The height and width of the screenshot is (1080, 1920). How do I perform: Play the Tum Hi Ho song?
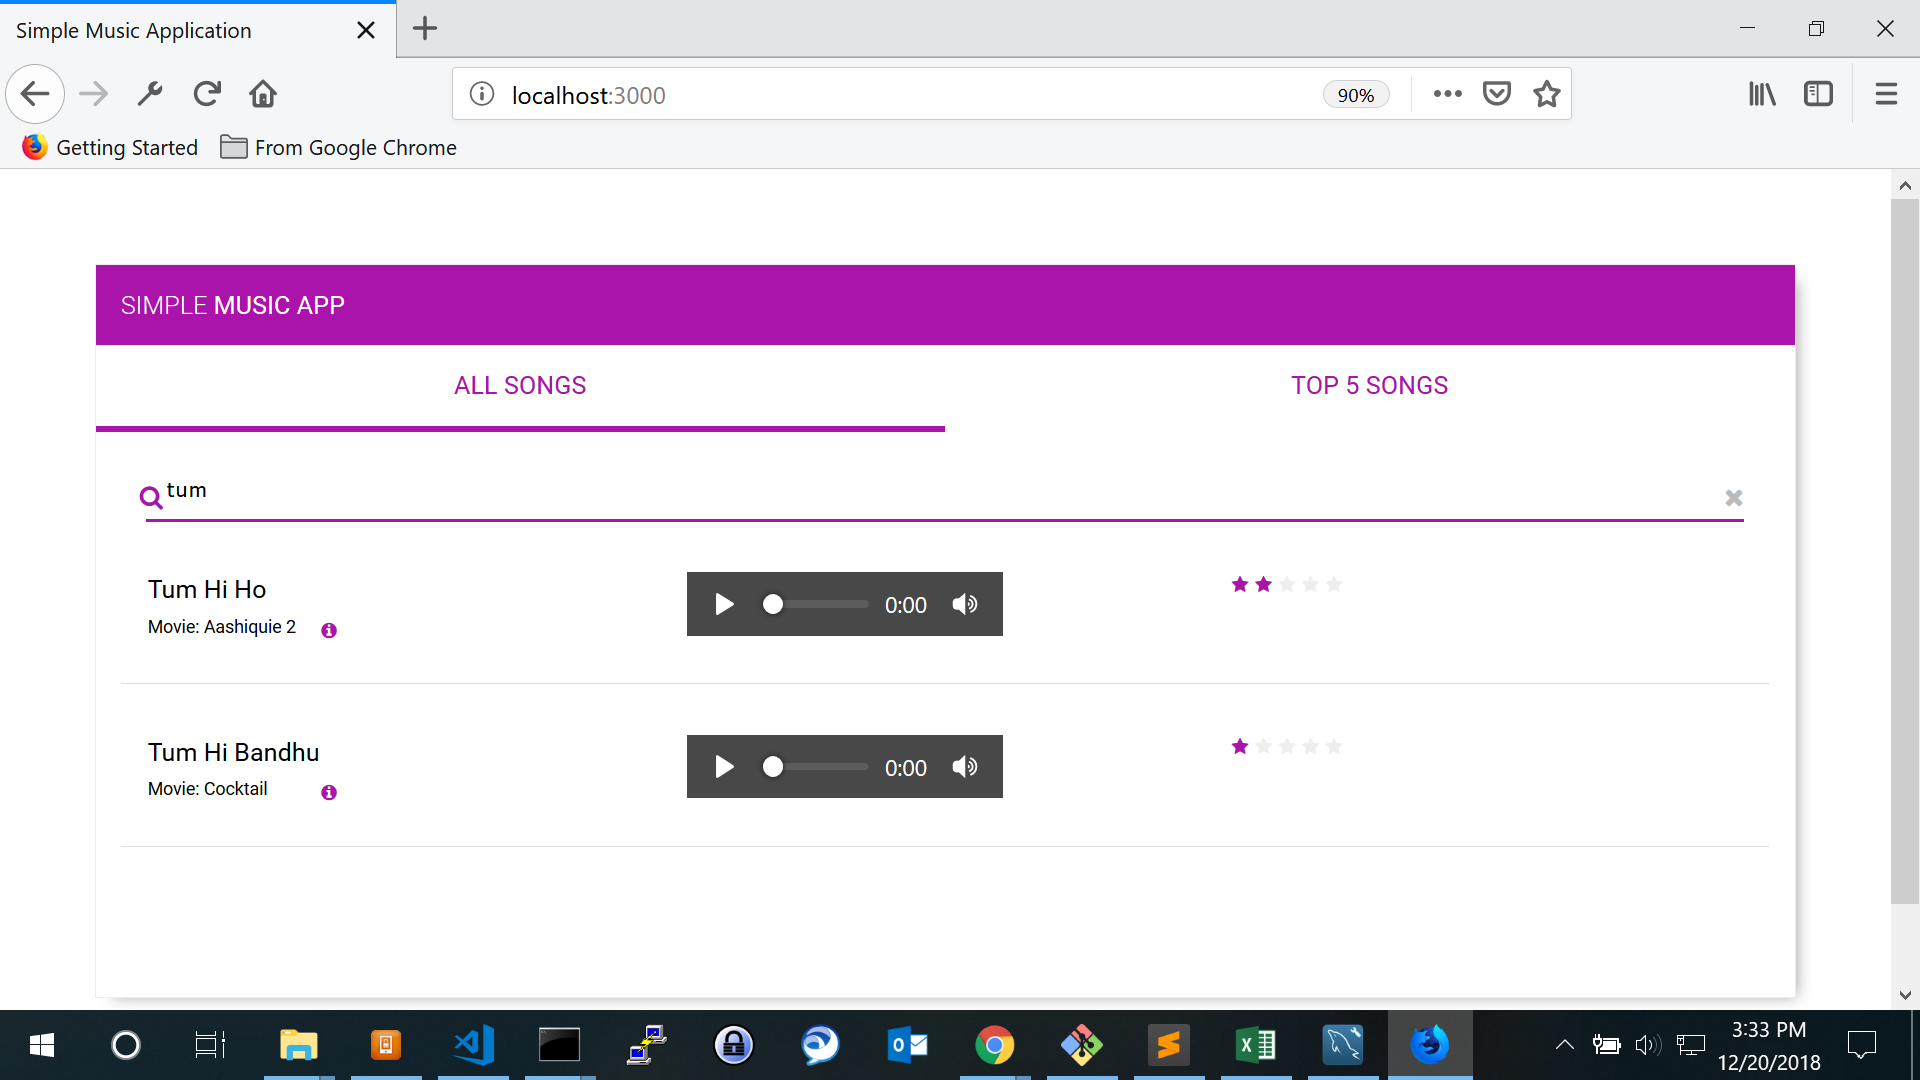pos(725,604)
